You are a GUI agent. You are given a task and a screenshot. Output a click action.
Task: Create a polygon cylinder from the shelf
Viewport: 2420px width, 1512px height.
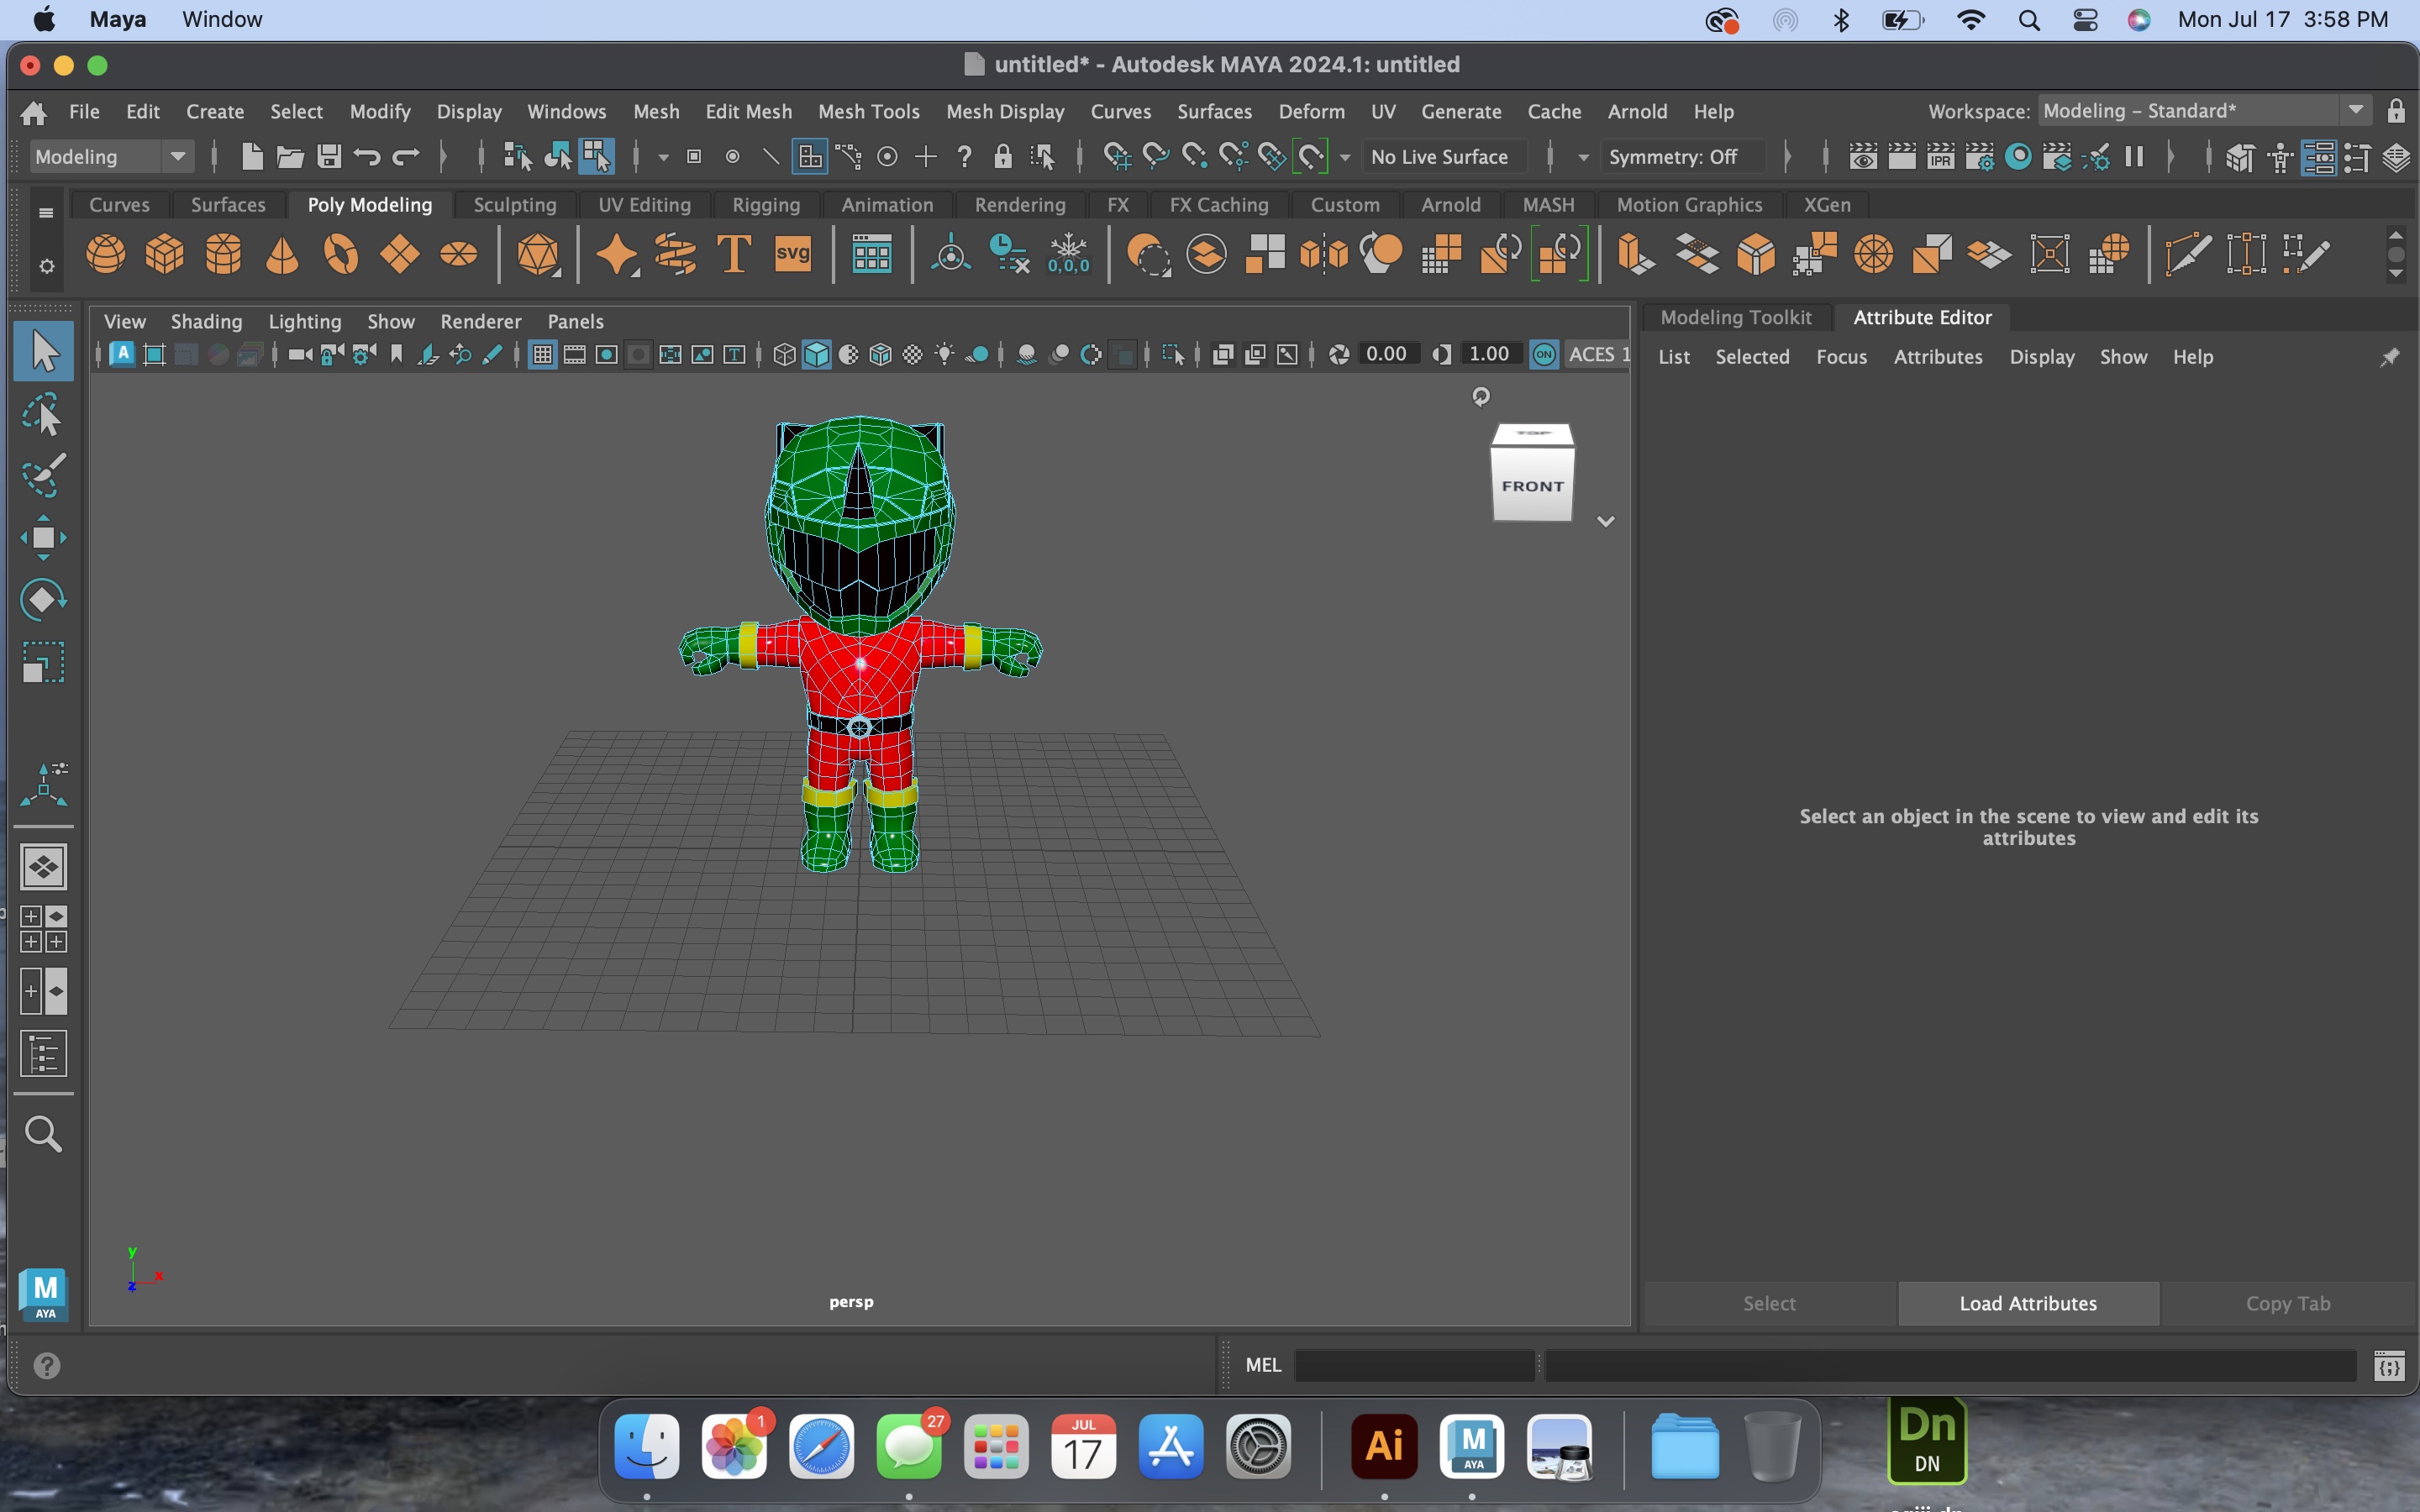point(224,254)
